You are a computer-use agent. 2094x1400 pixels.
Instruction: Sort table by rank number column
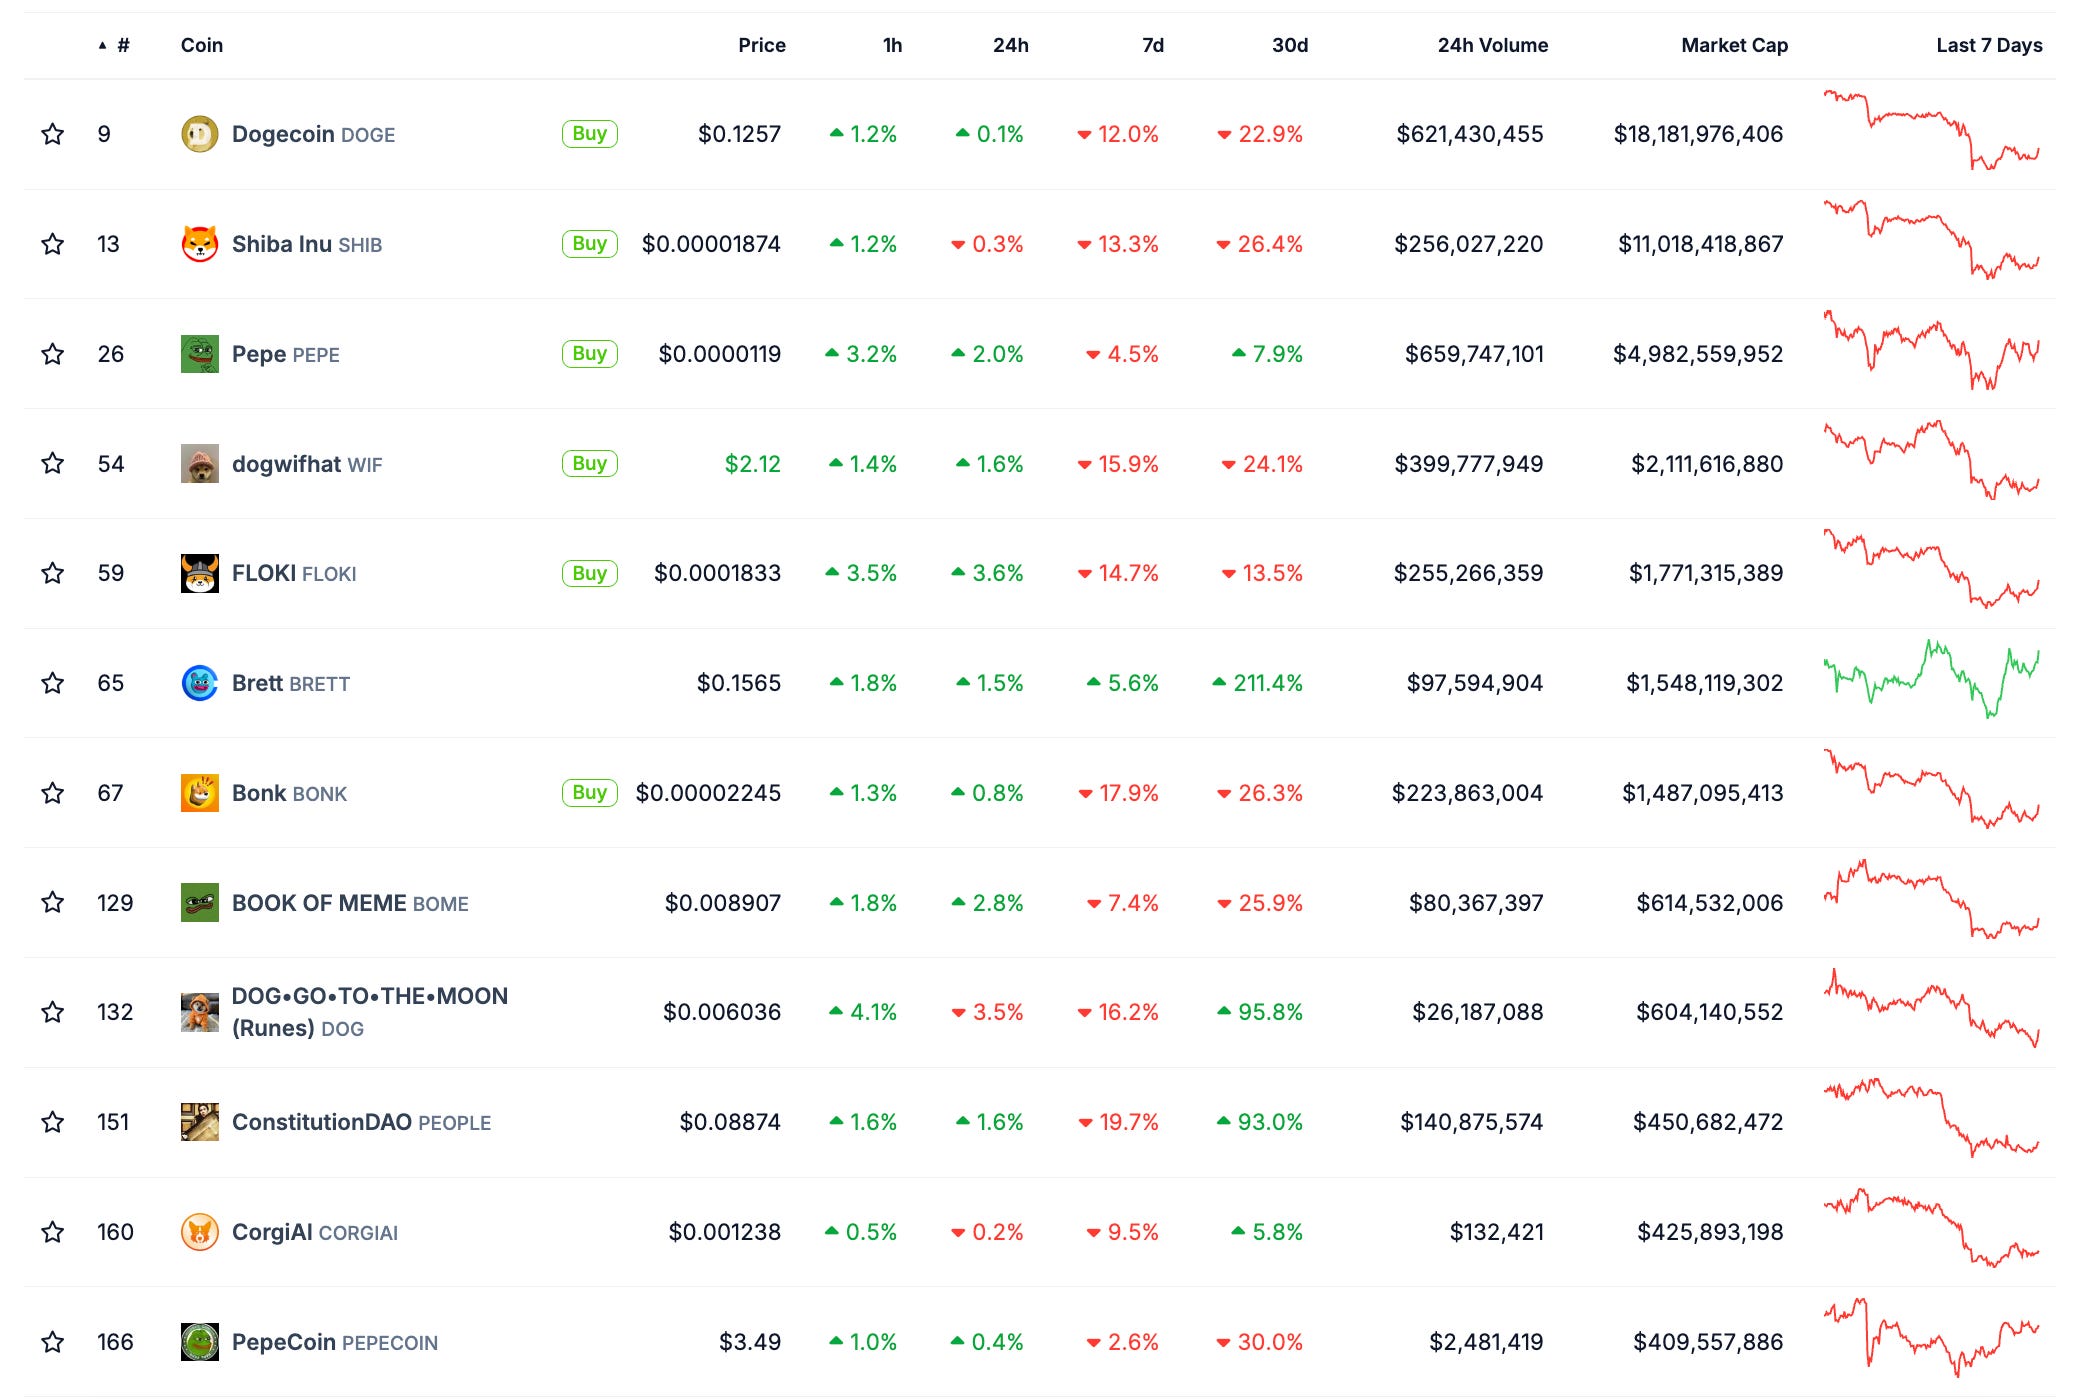point(122,45)
